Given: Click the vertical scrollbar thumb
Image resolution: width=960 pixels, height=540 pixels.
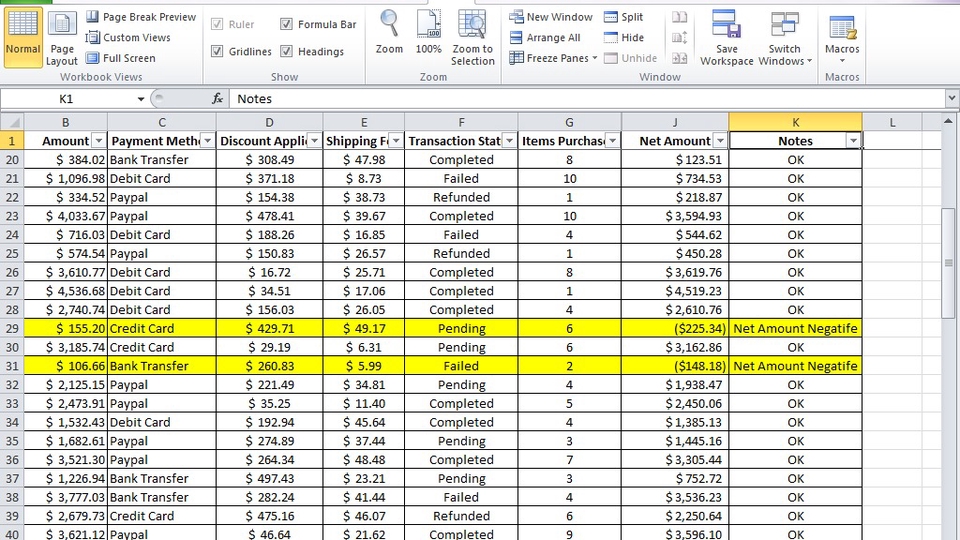Looking at the screenshot, I should coord(948,263).
